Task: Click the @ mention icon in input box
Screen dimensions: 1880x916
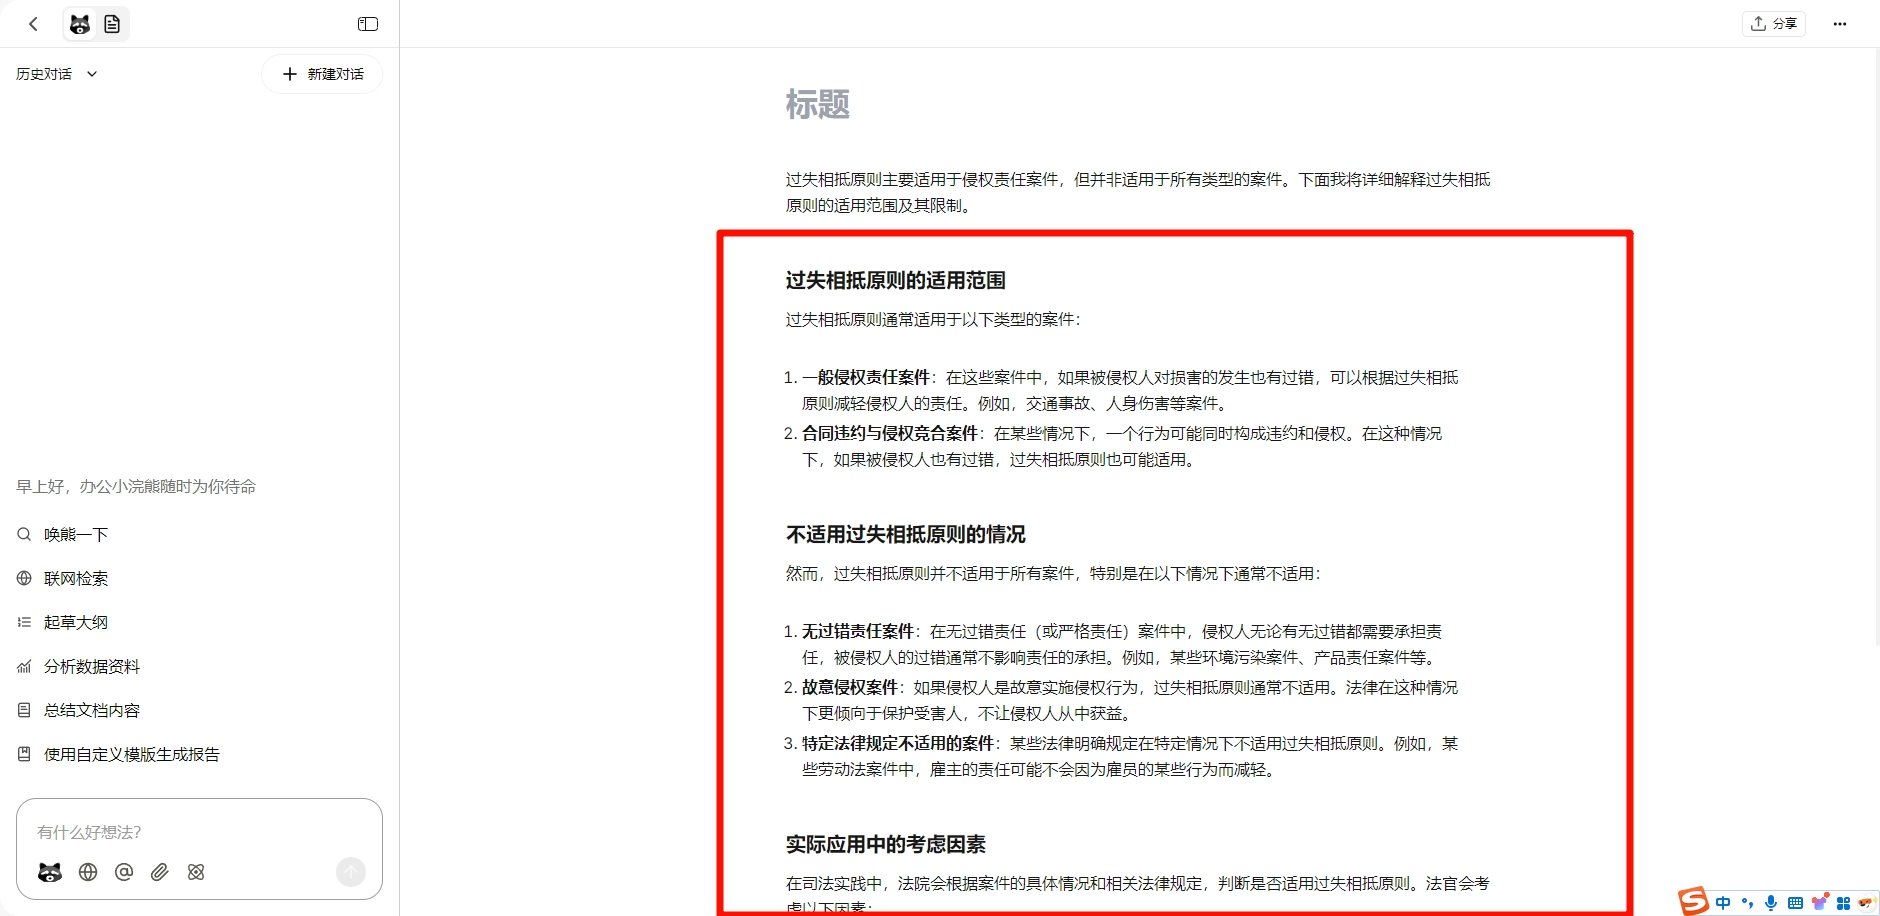Action: tap(123, 872)
